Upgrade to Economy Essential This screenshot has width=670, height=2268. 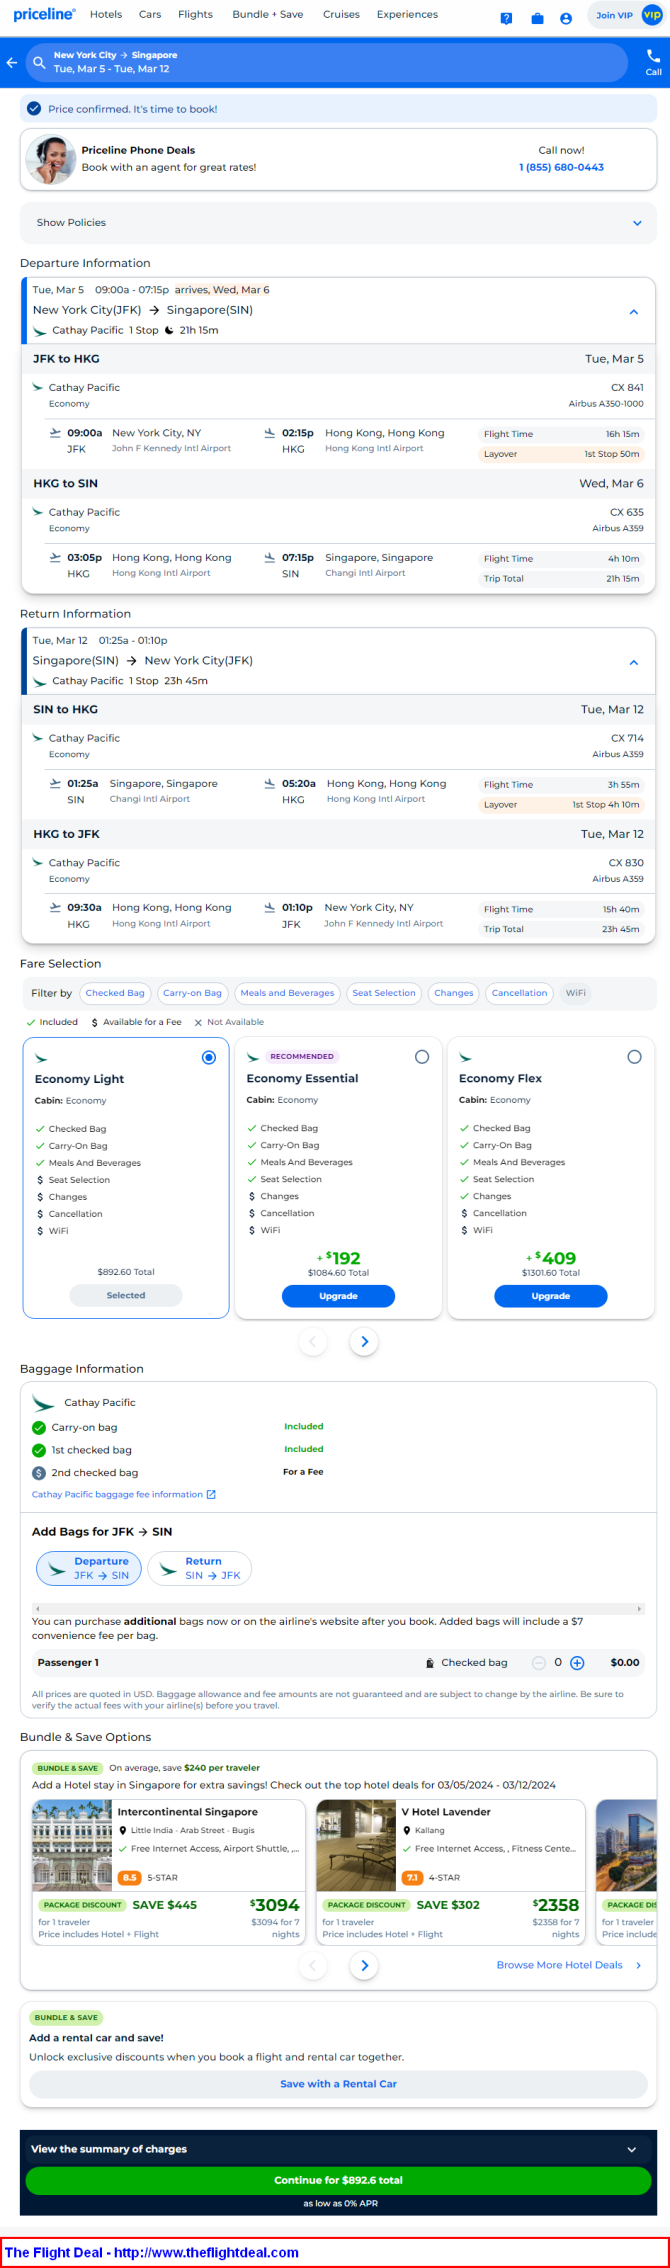click(338, 1296)
